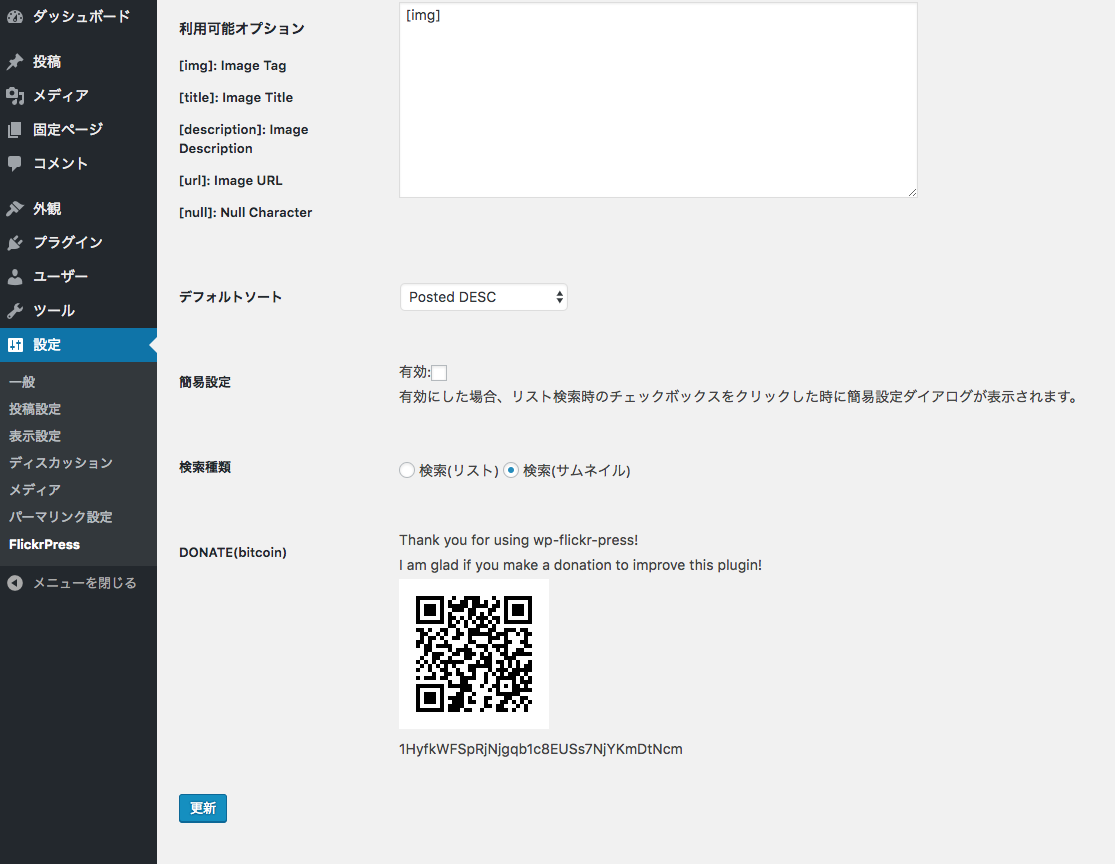Click the pages icon beside 固定ページ

click(x=15, y=129)
